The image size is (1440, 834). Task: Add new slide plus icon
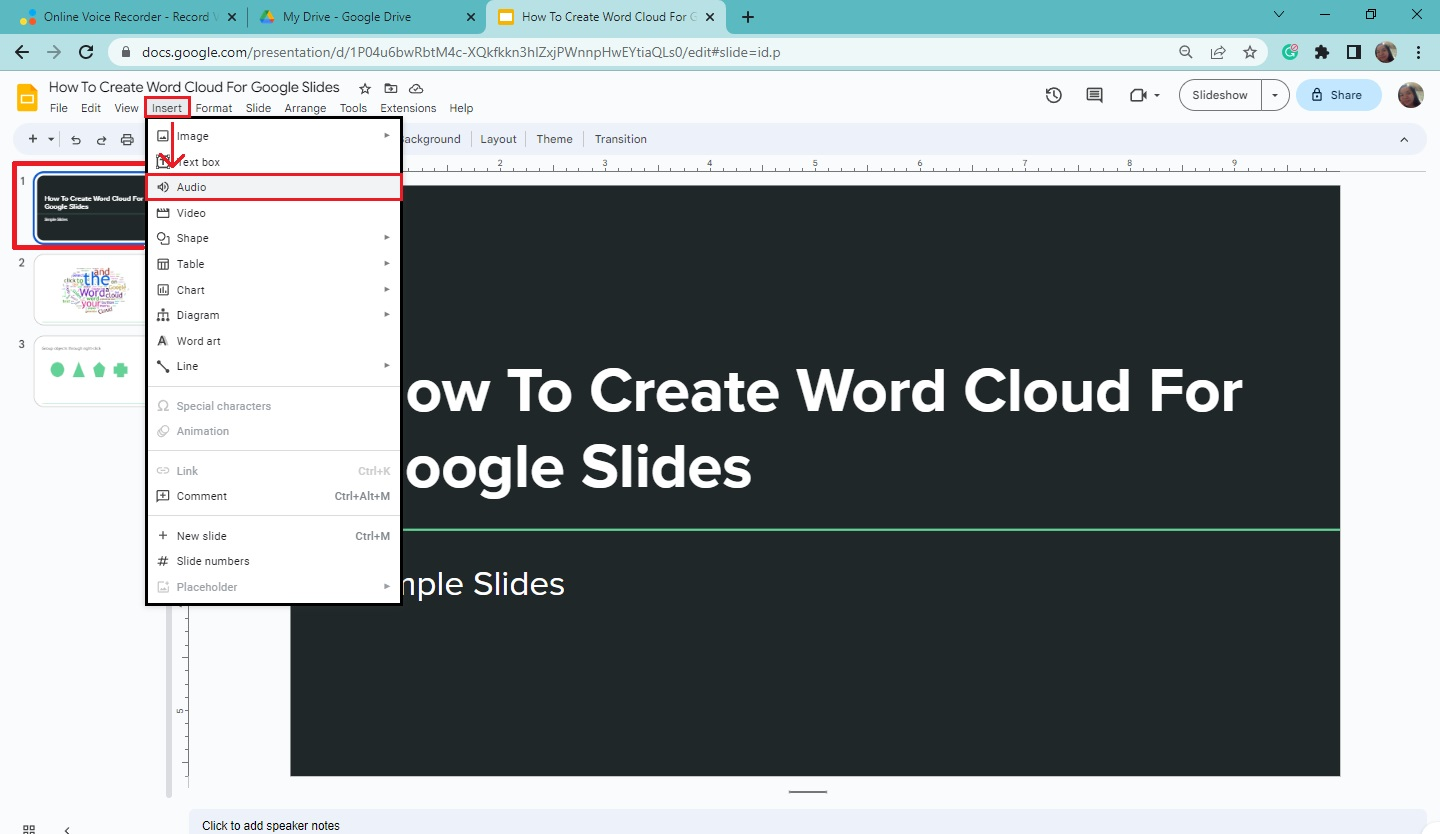pos(33,140)
